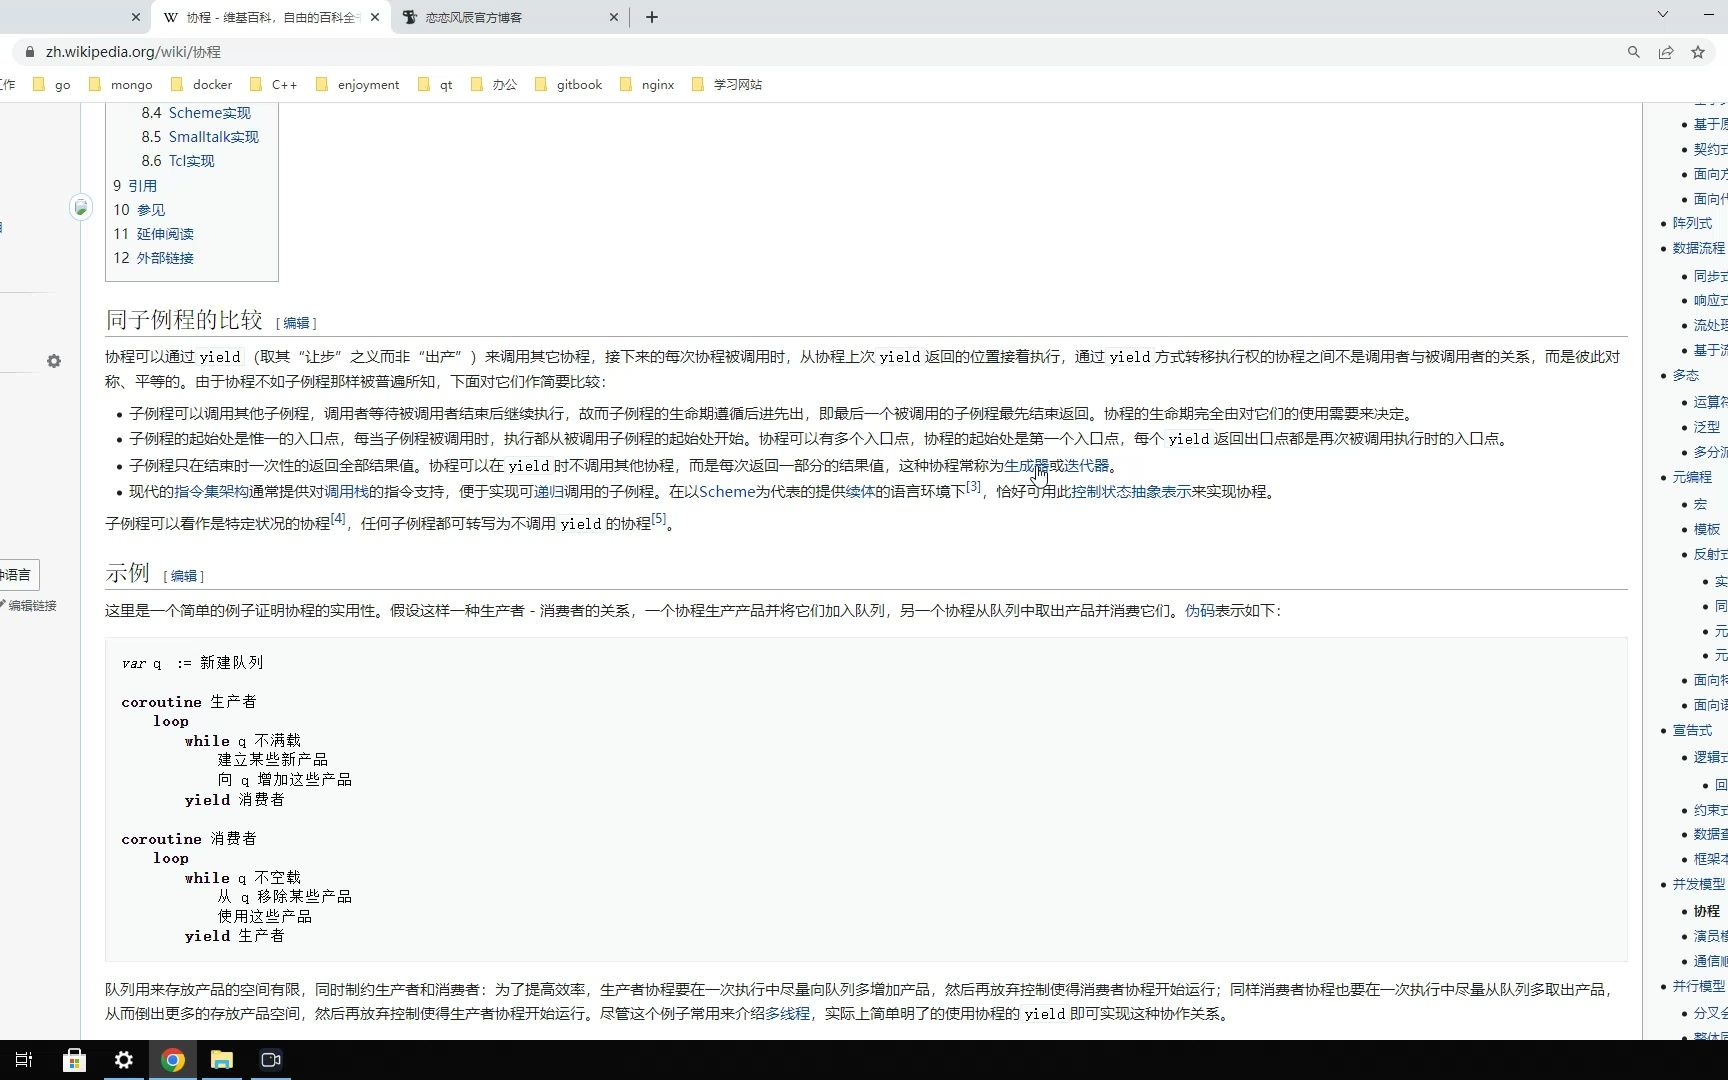Jump to contents entry 8.6 Tcl实现
Image resolution: width=1728 pixels, height=1080 pixels.
point(178,161)
